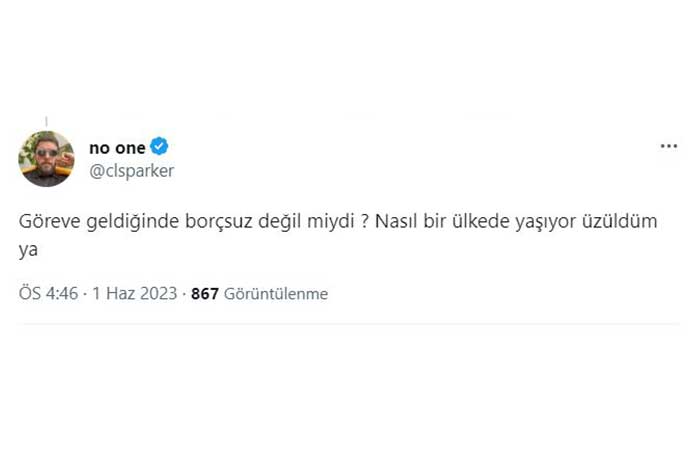Click the date 1 Haz 2023
This screenshot has width=690, height=450.
pos(134,294)
